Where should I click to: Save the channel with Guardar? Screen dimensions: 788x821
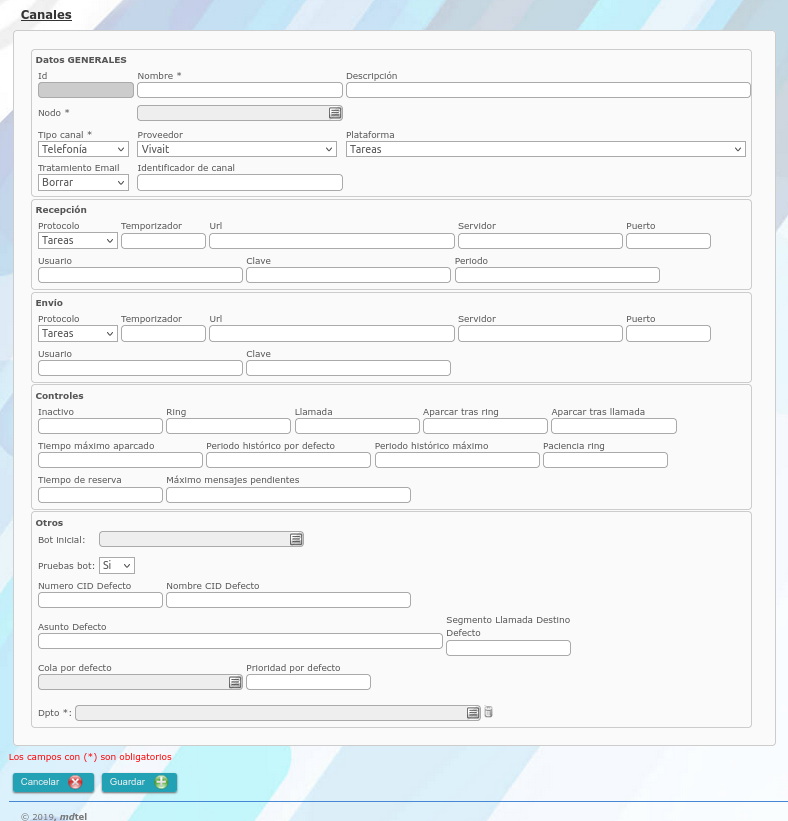pos(139,782)
